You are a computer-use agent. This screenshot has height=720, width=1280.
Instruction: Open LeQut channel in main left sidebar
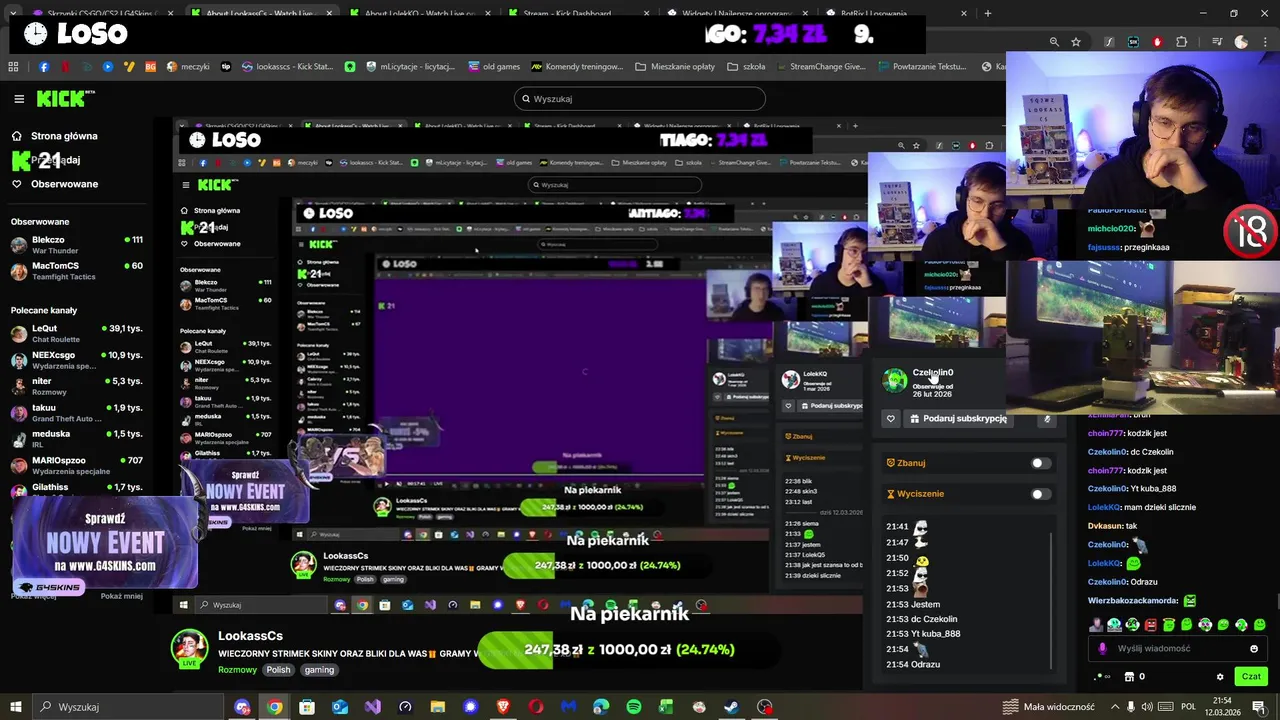coord(77,333)
